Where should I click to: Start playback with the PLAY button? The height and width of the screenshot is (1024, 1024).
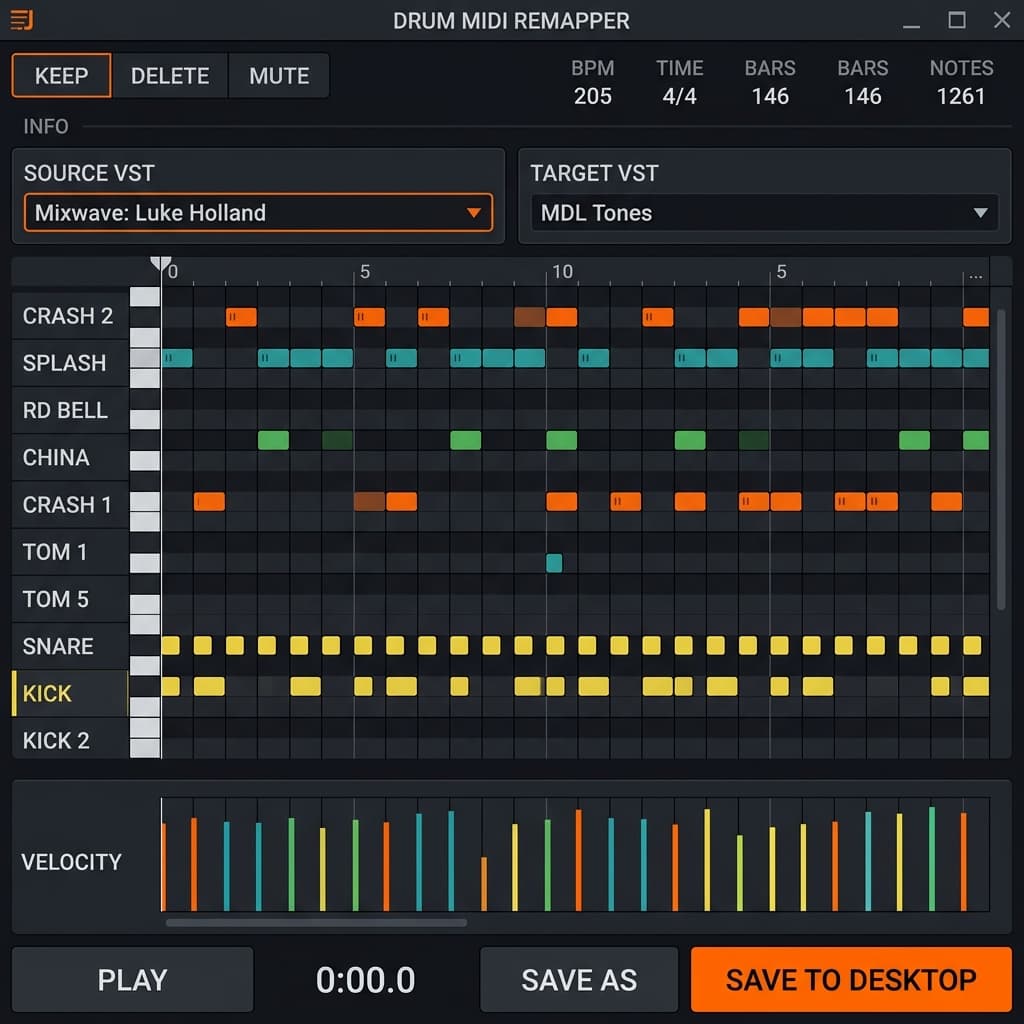132,980
